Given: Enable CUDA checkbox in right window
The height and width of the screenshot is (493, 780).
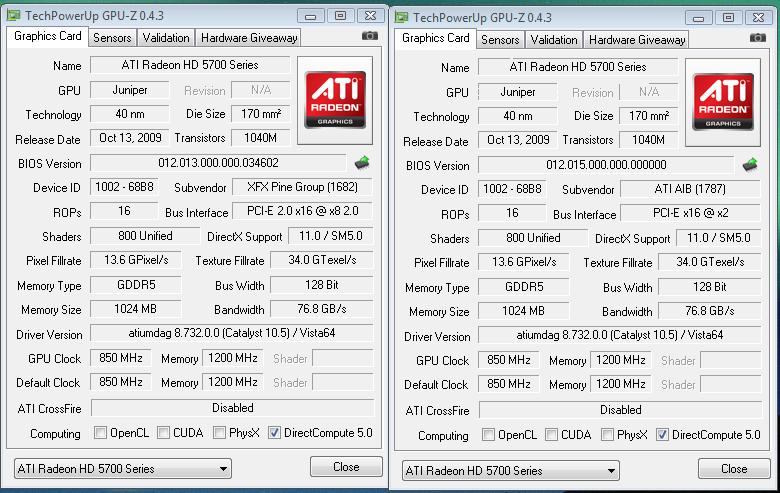Looking at the screenshot, I should 551,435.
